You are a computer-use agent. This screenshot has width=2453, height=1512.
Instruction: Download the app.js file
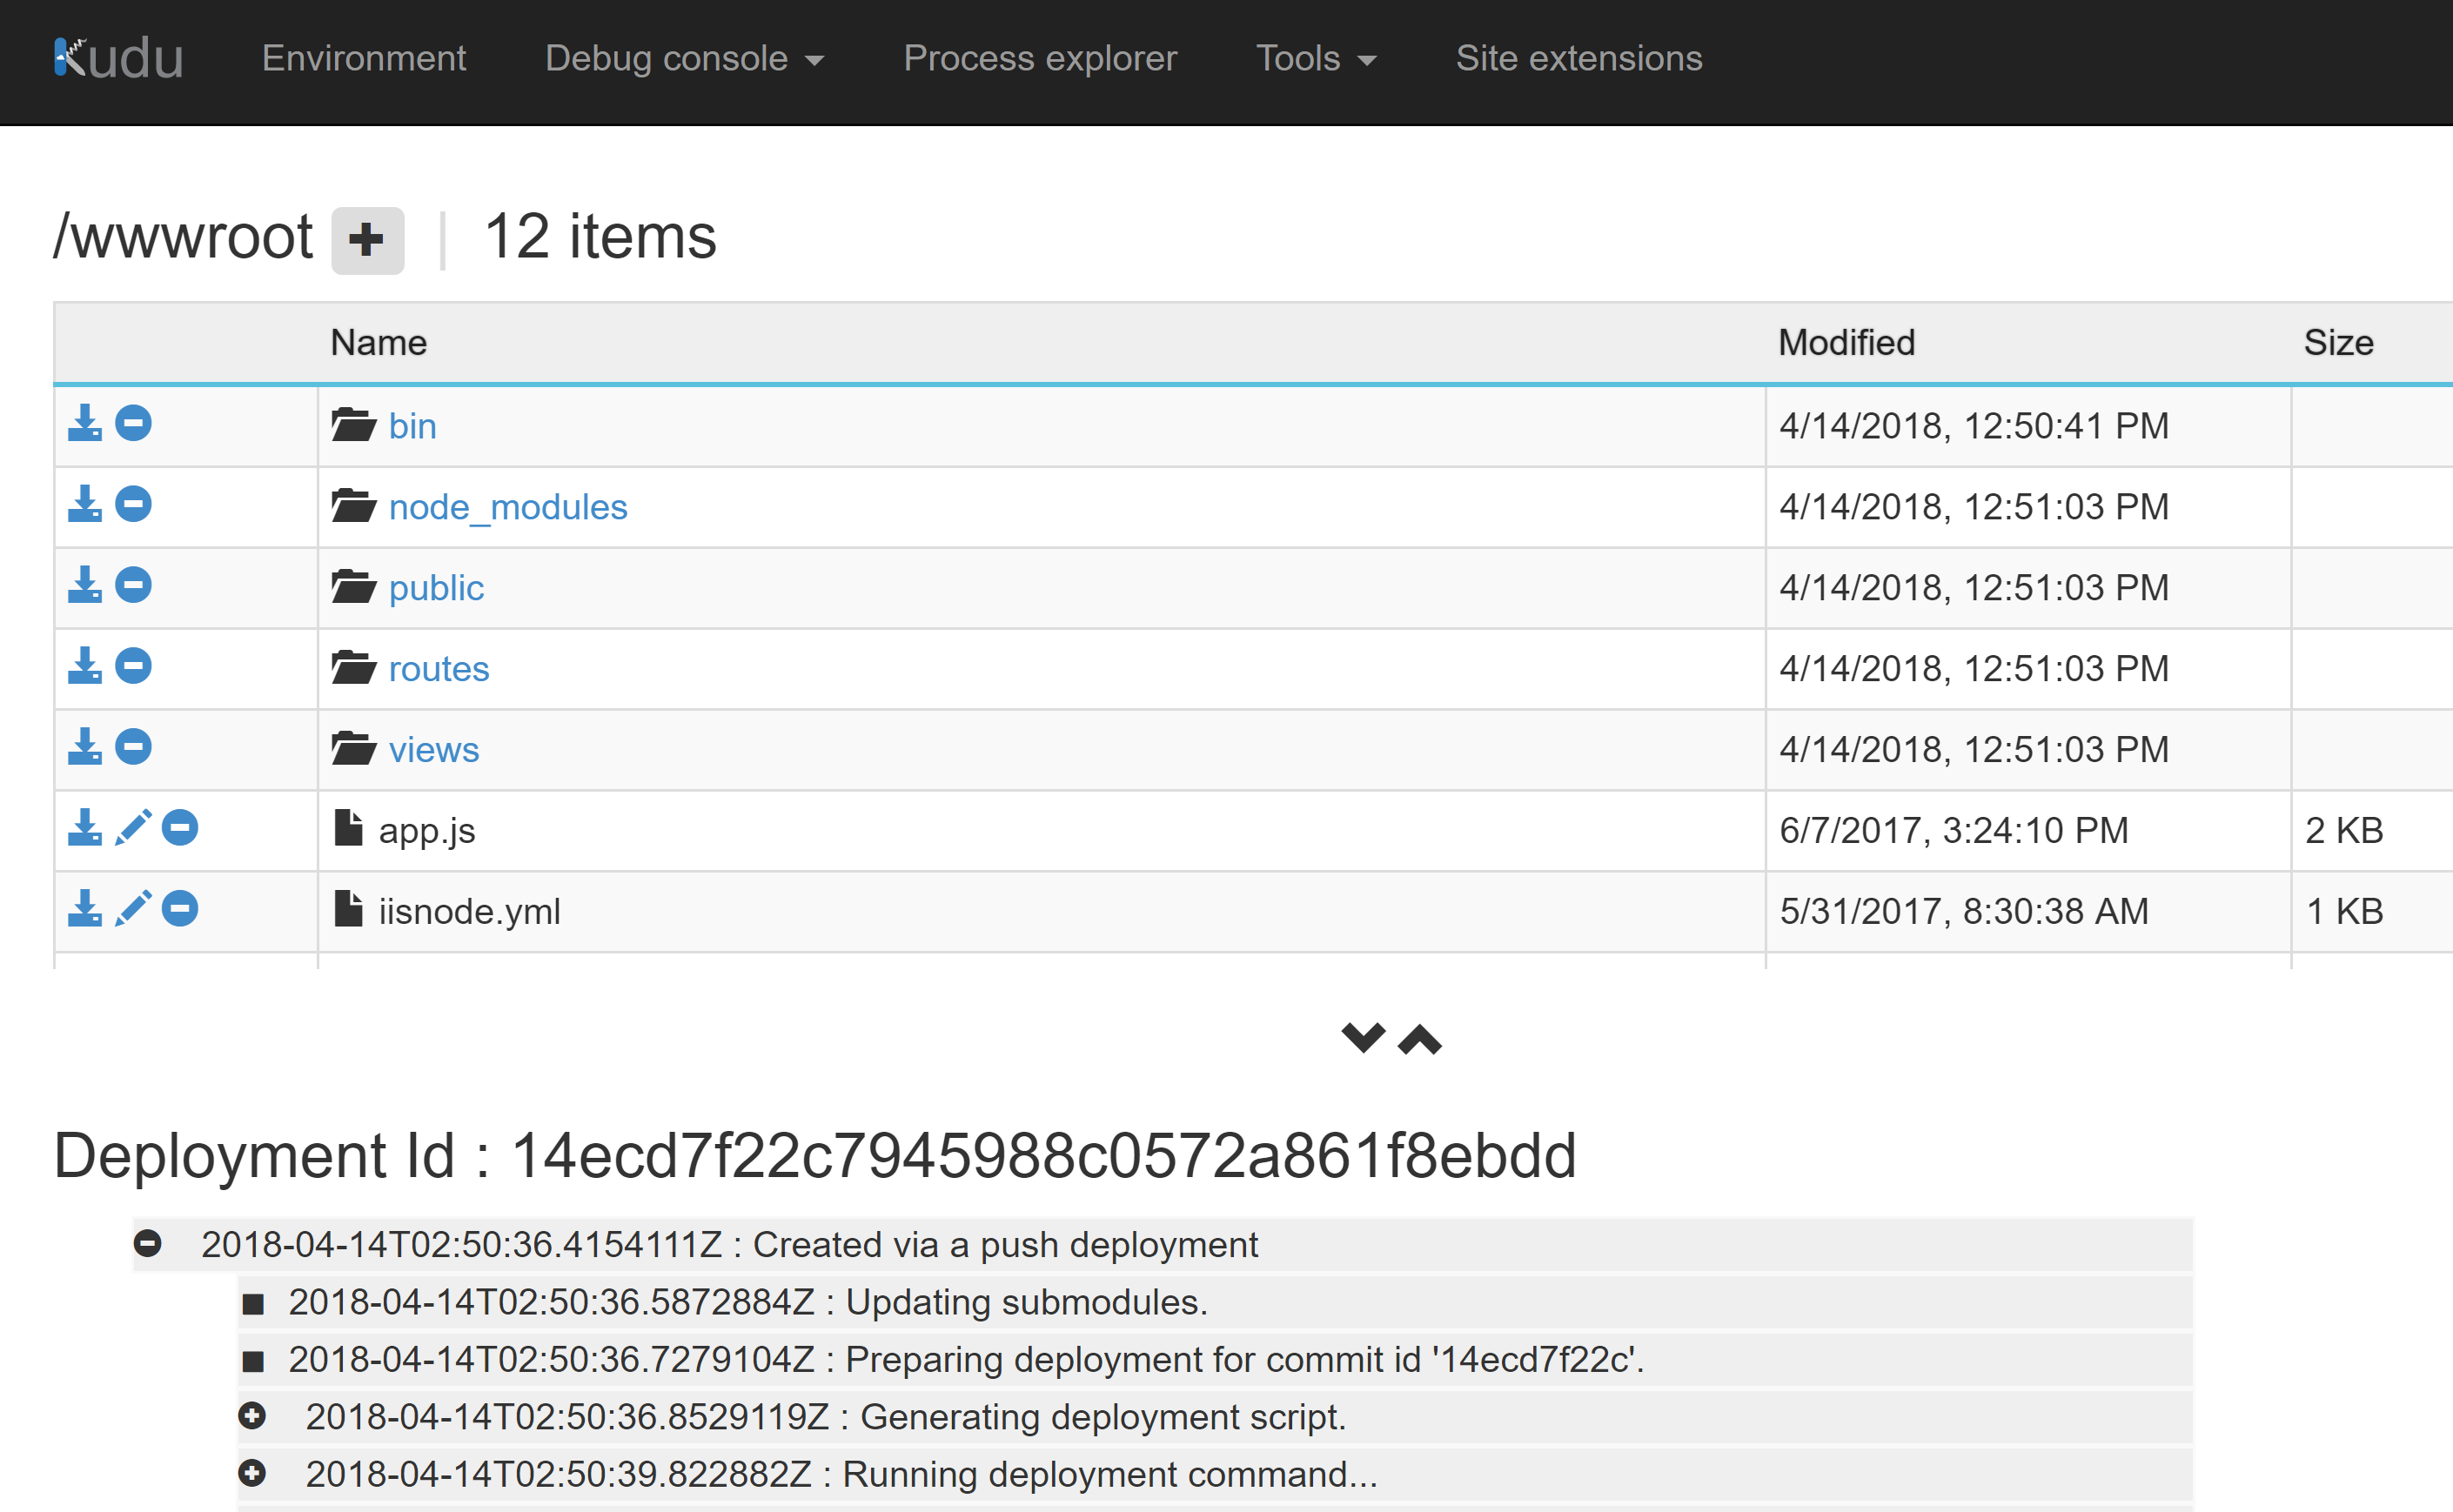pyautogui.click(x=84, y=828)
